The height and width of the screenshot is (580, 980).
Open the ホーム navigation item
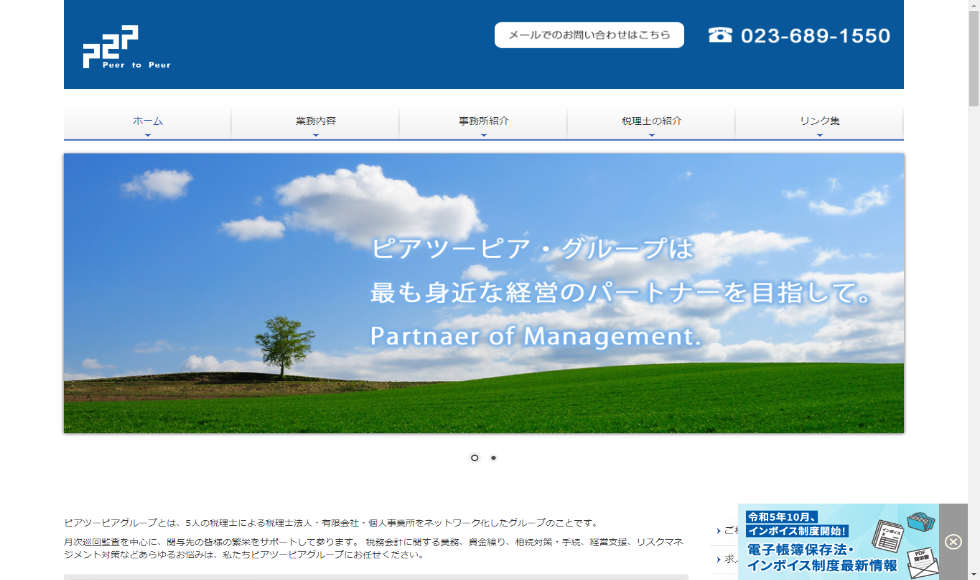pos(147,121)
